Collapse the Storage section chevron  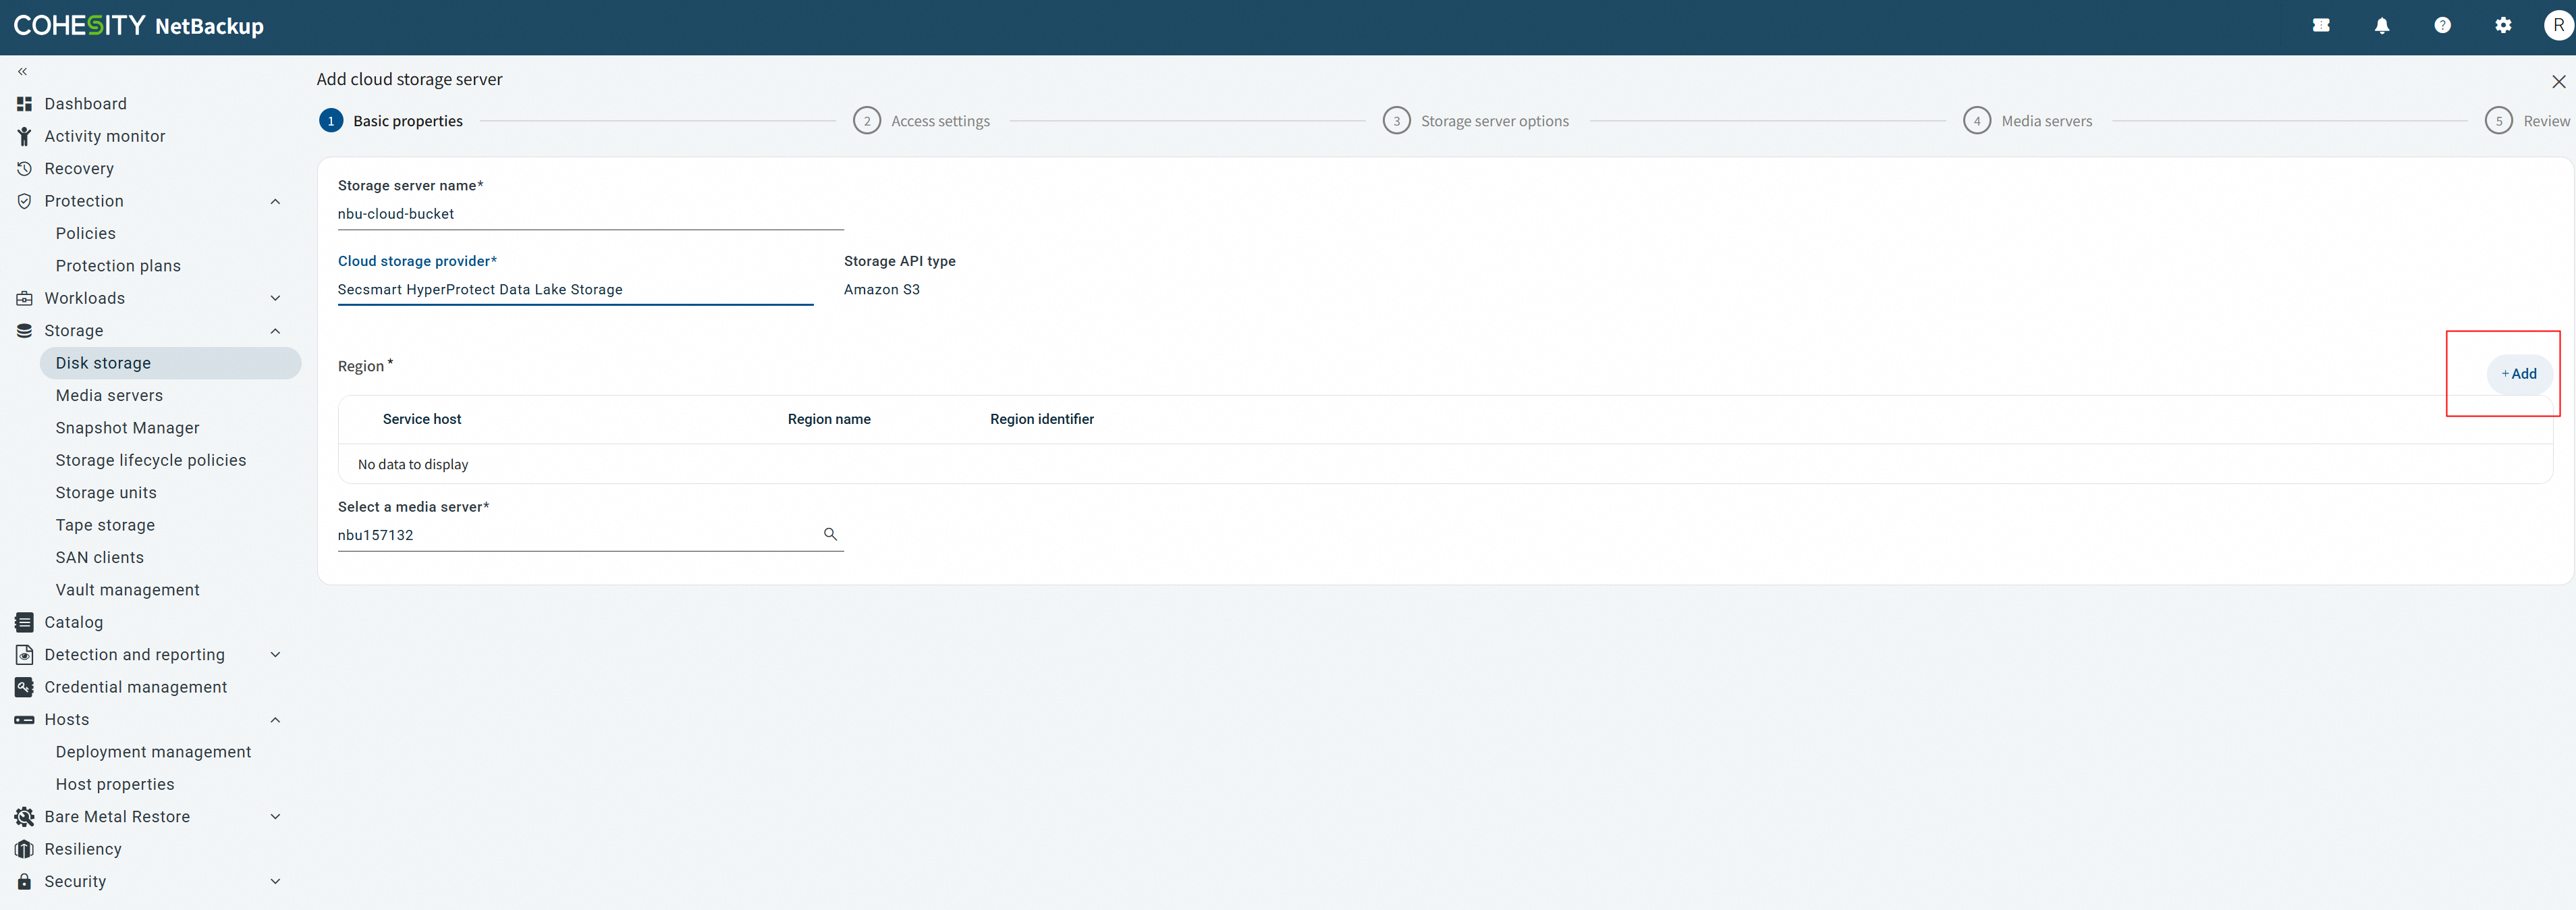pyautogui.click(x=275, y=331)
